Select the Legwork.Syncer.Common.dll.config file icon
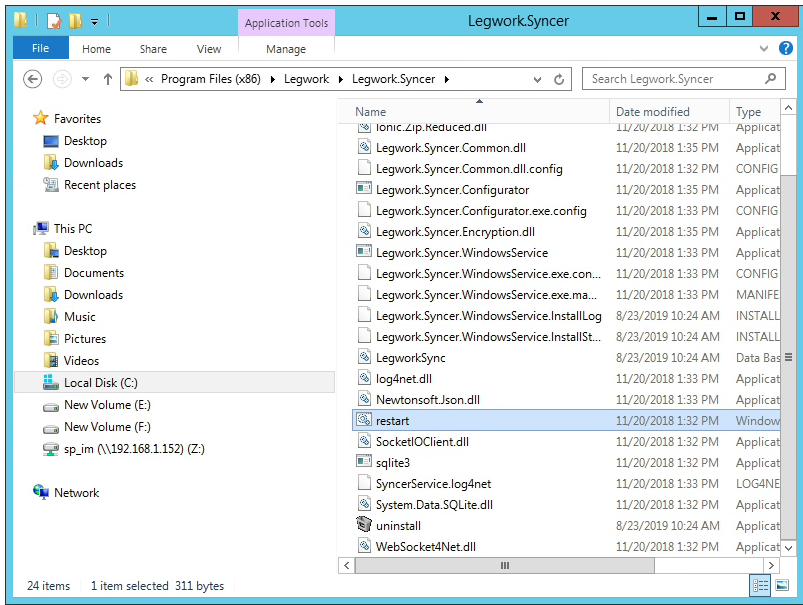The height and width of the screenshot is (605, 803). pyautogui.click(x=364, y=168)
